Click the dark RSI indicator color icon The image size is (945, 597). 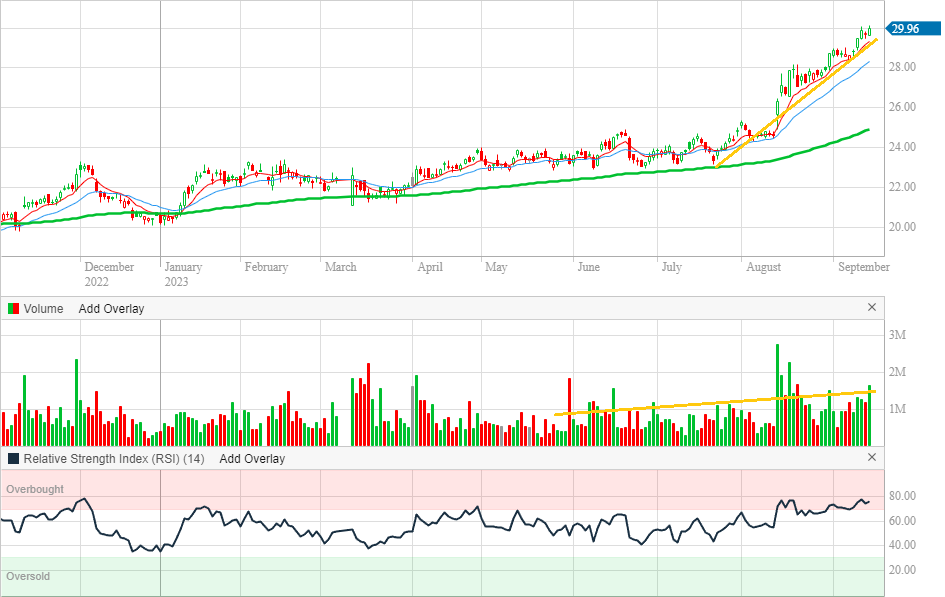coord(13,459)
